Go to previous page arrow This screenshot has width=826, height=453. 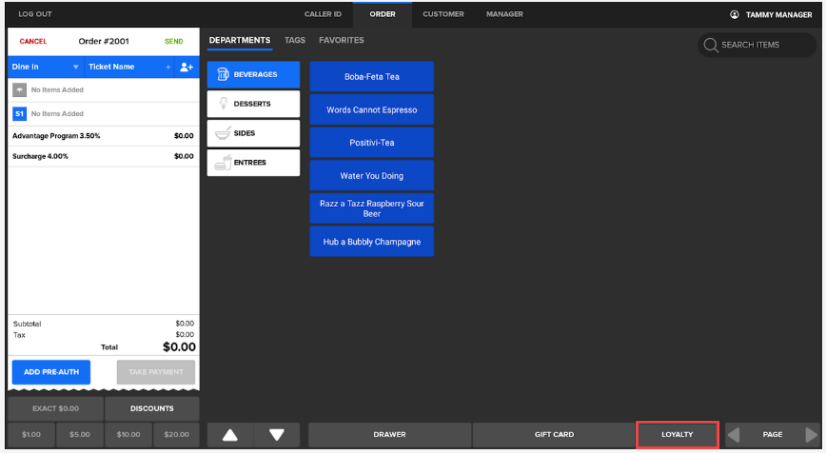point(734,435)
